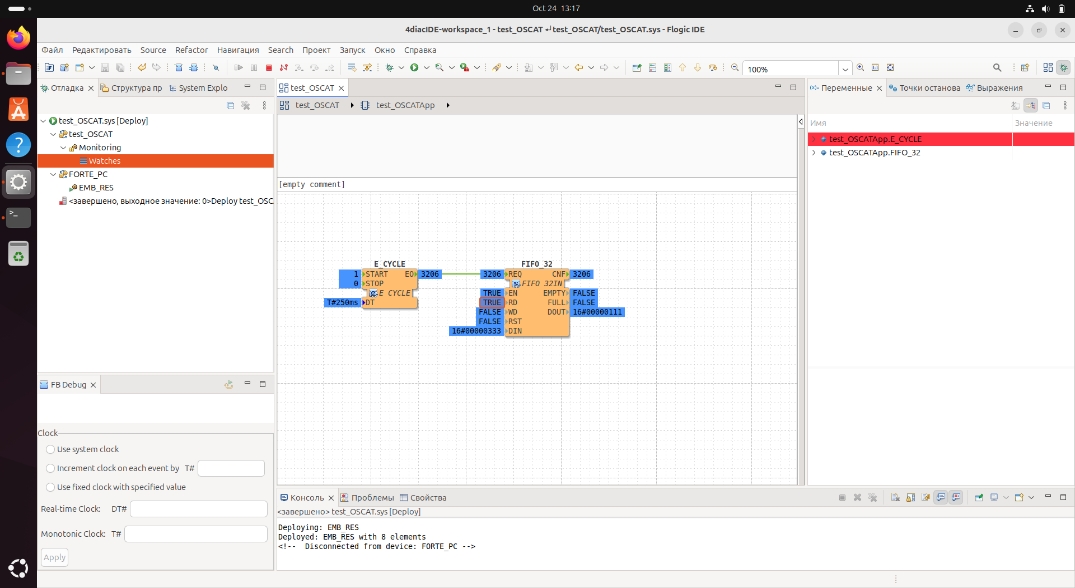Click the Disconnect icon in debug toolbar
The width and height of the screenshot is (1075, 588).
[283, 68]
